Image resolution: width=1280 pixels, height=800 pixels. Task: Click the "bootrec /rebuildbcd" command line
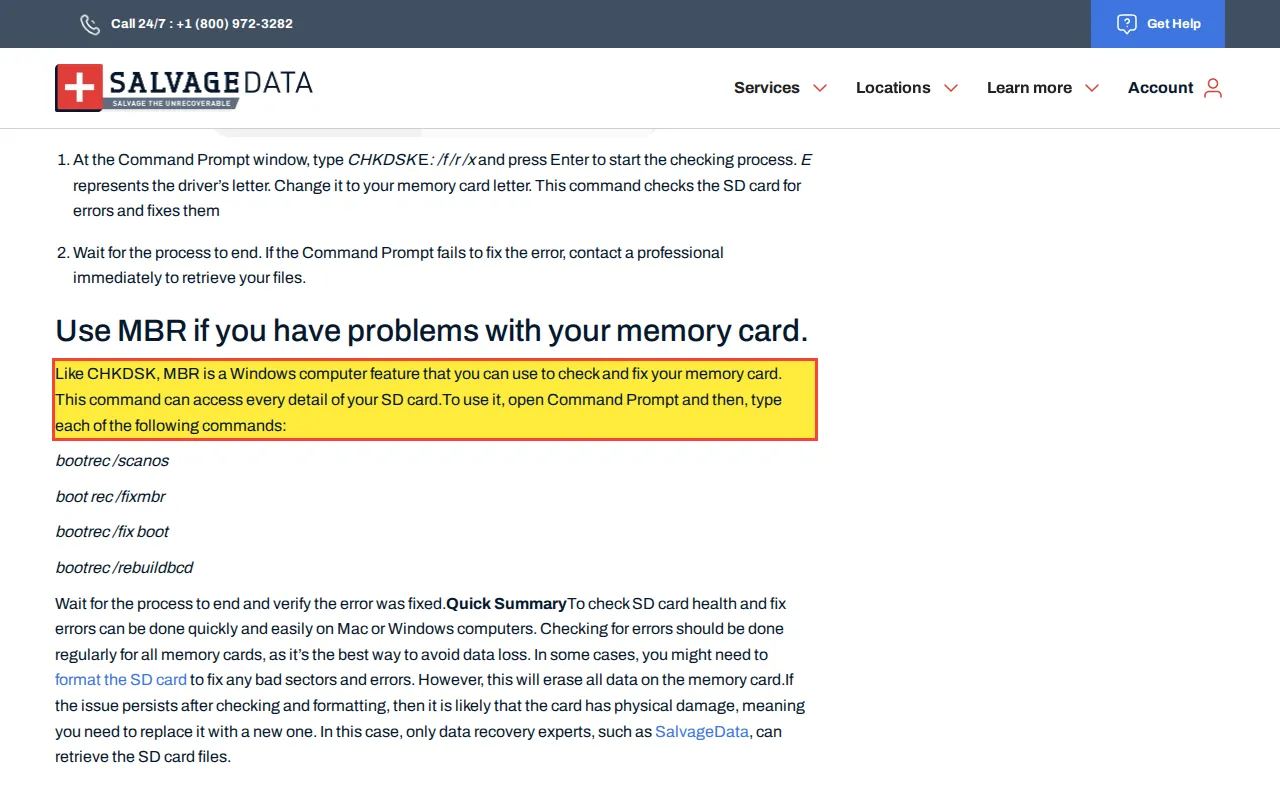124,568
